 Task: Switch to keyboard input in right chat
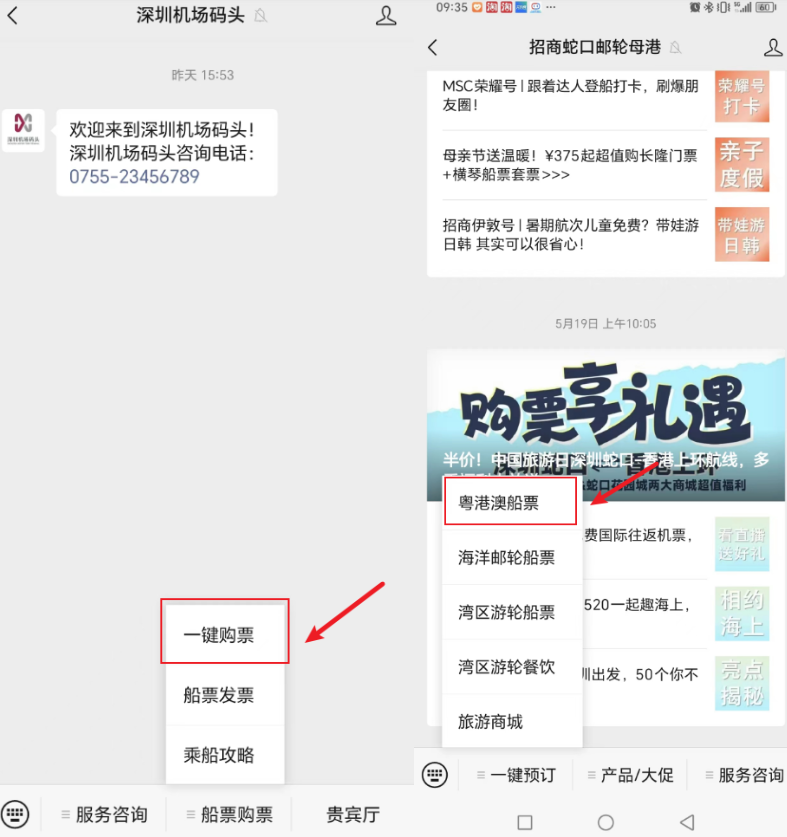click(x=434, y=775)
